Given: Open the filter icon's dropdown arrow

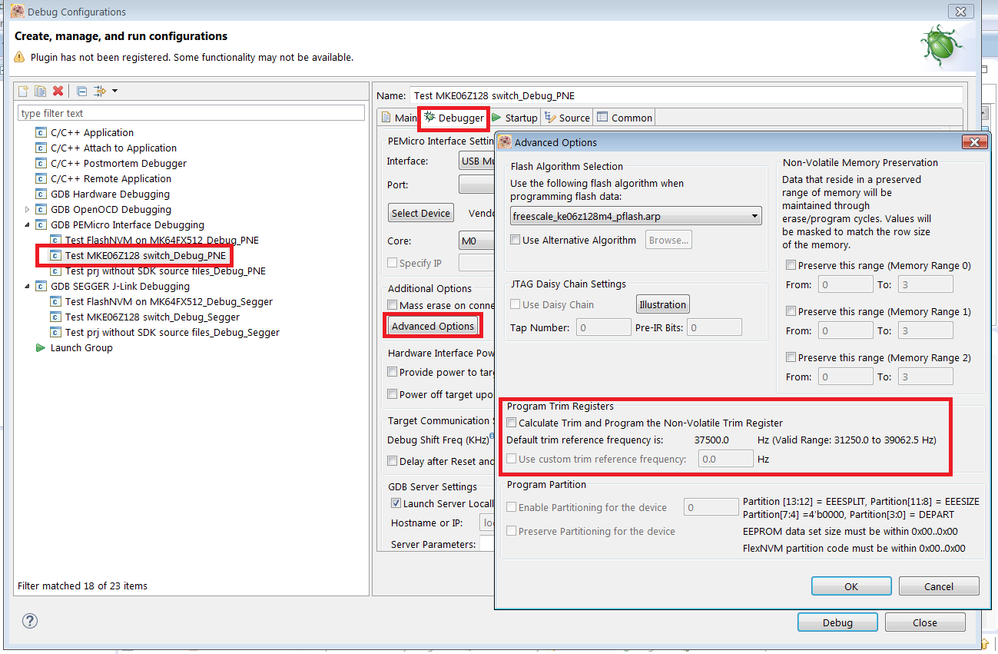Looking at the screenshot, I should coord(115,91).
